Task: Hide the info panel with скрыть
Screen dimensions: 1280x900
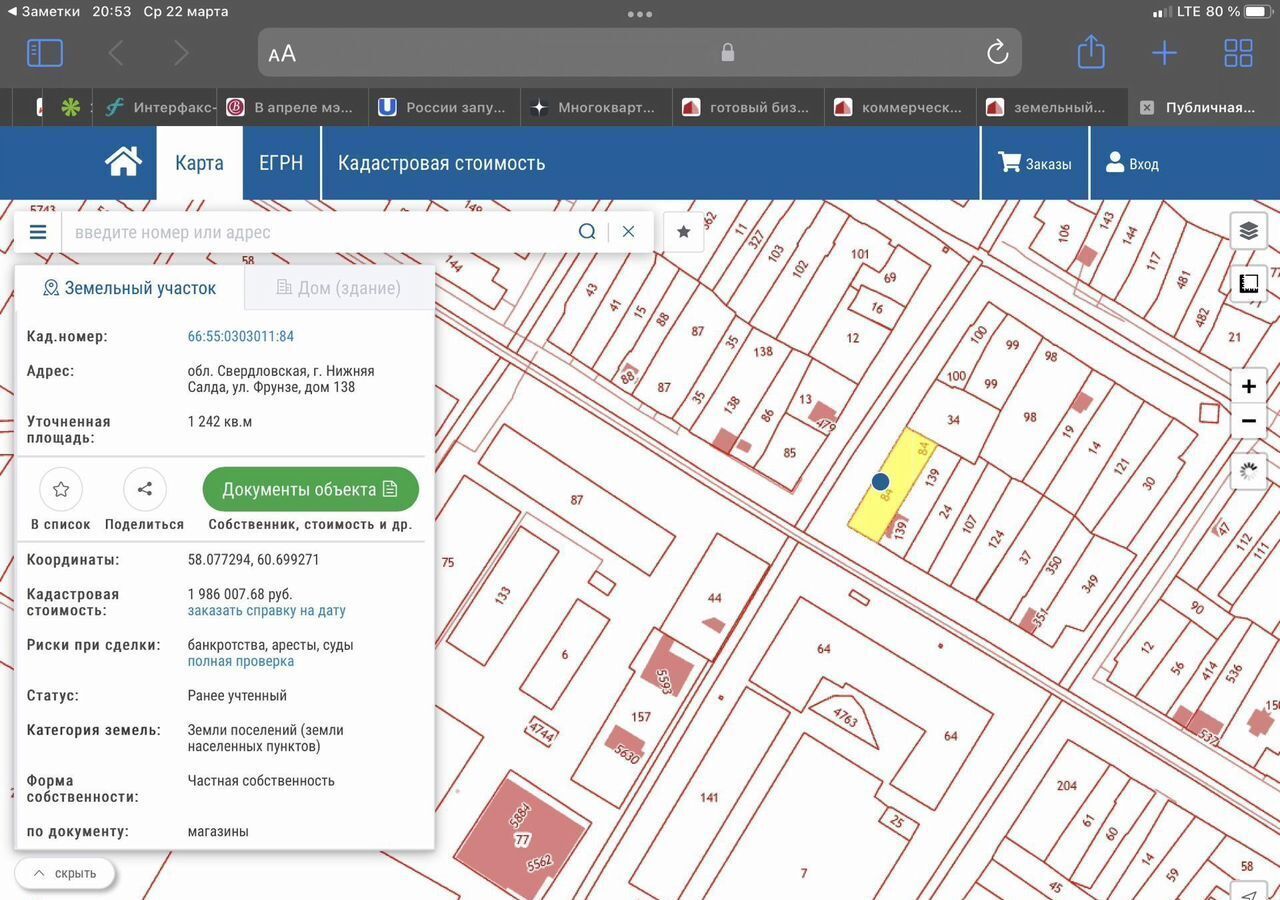Action: 65,873
